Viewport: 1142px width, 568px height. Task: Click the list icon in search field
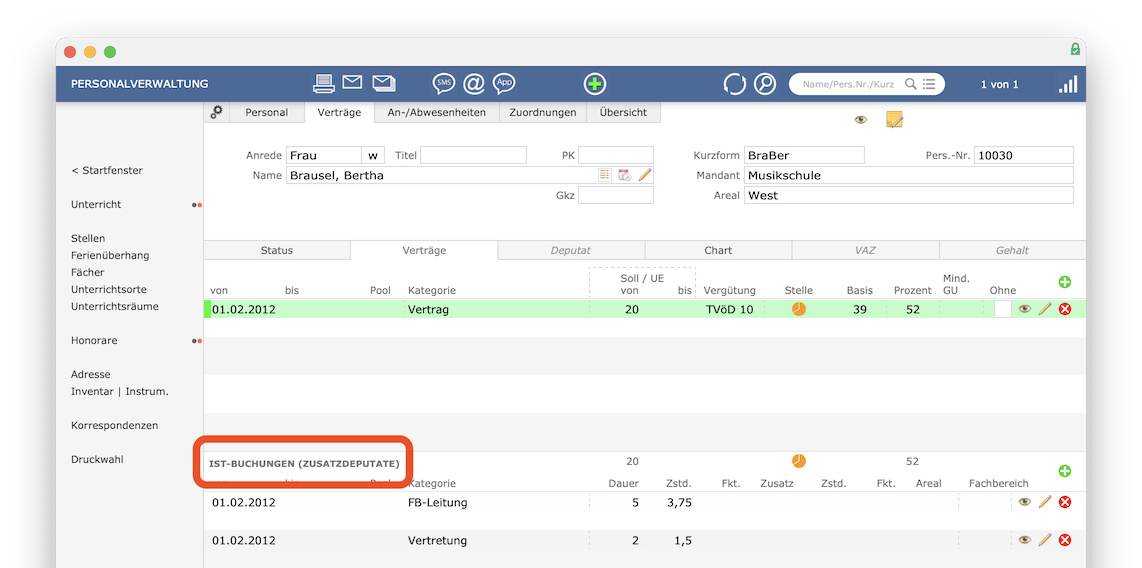tap(929, 84)
